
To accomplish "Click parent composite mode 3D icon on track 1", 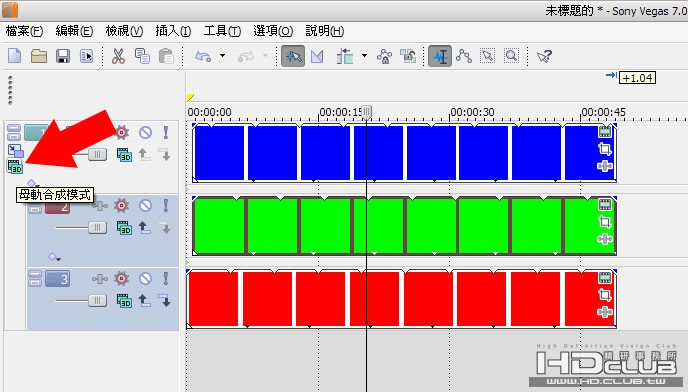I will point(15,167).
